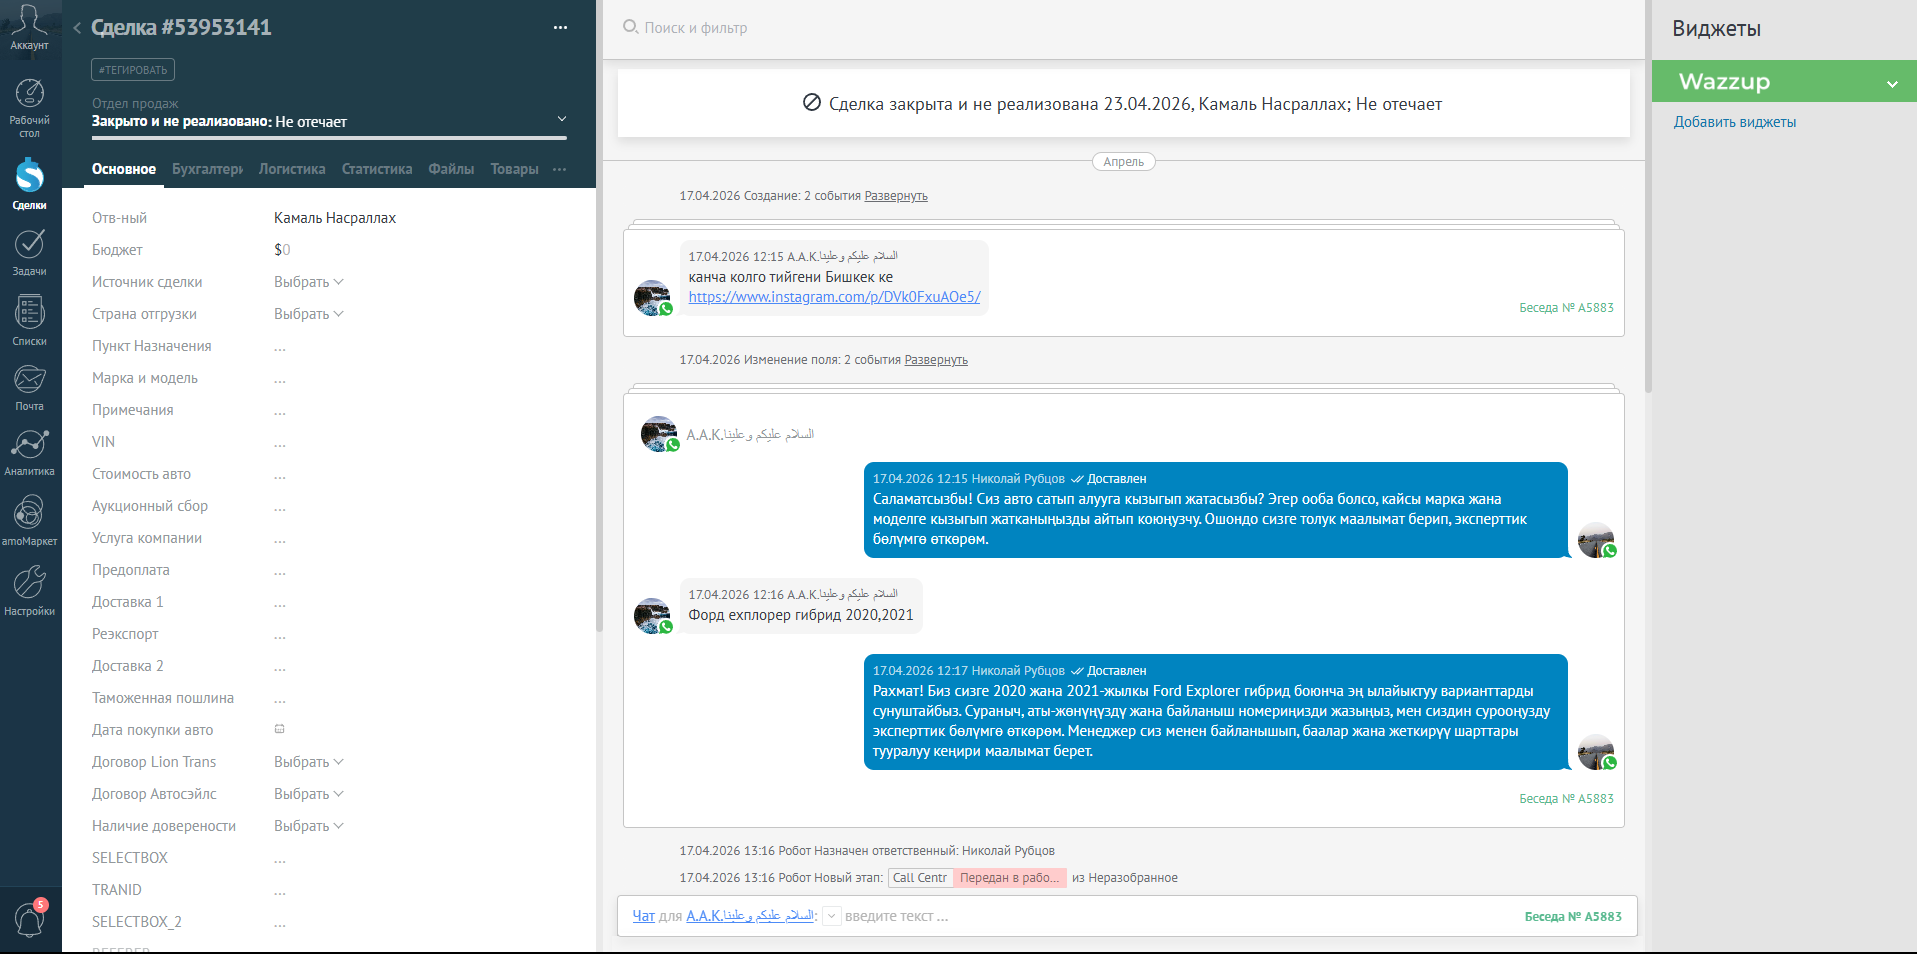1917x954 pixels.
Task: Click contact name link in message composer
Action: 750,916
